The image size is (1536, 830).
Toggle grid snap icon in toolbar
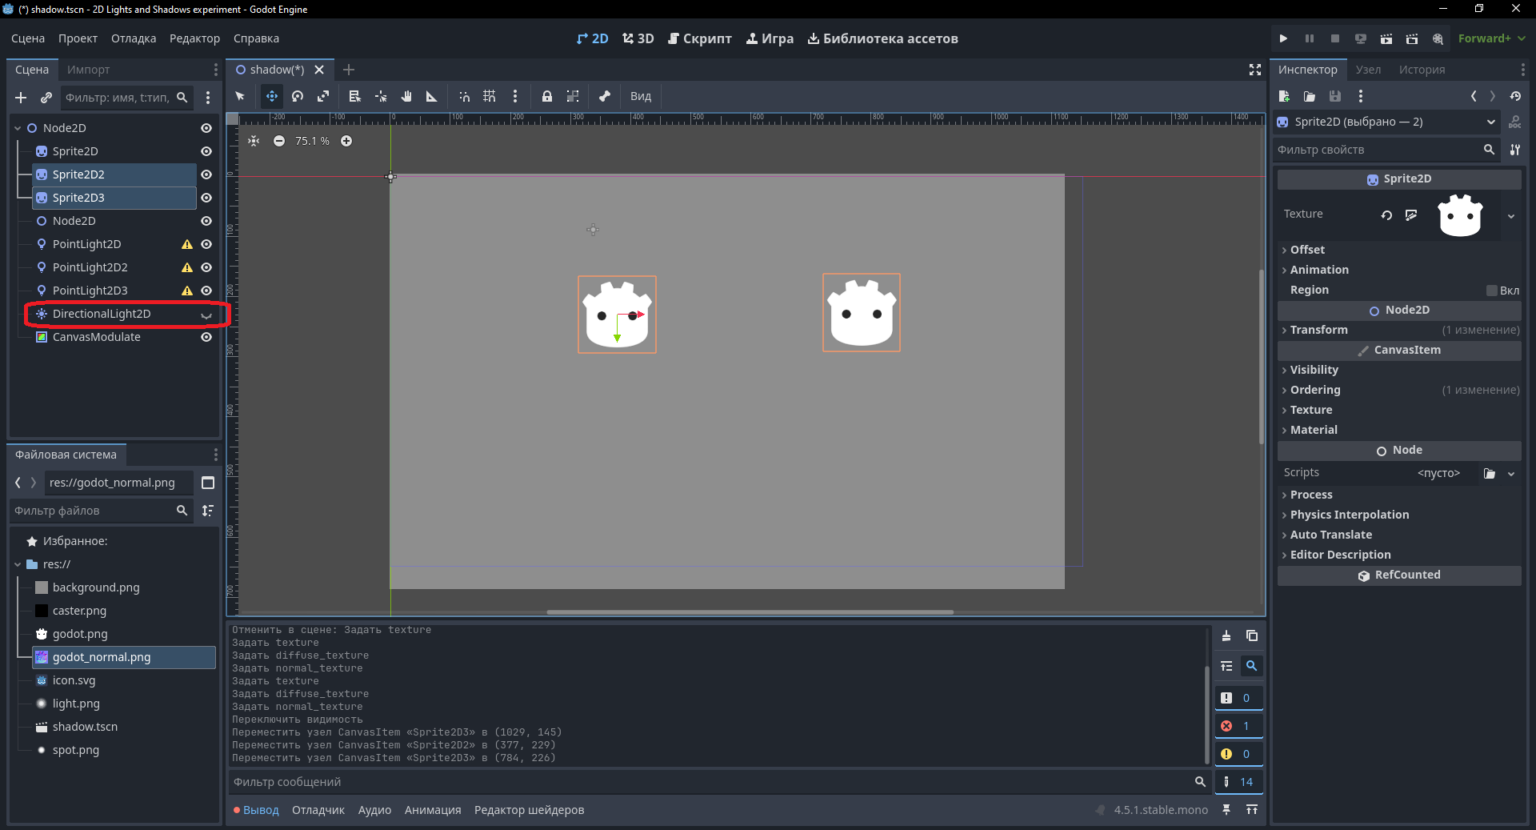click(x=489, y=96)
